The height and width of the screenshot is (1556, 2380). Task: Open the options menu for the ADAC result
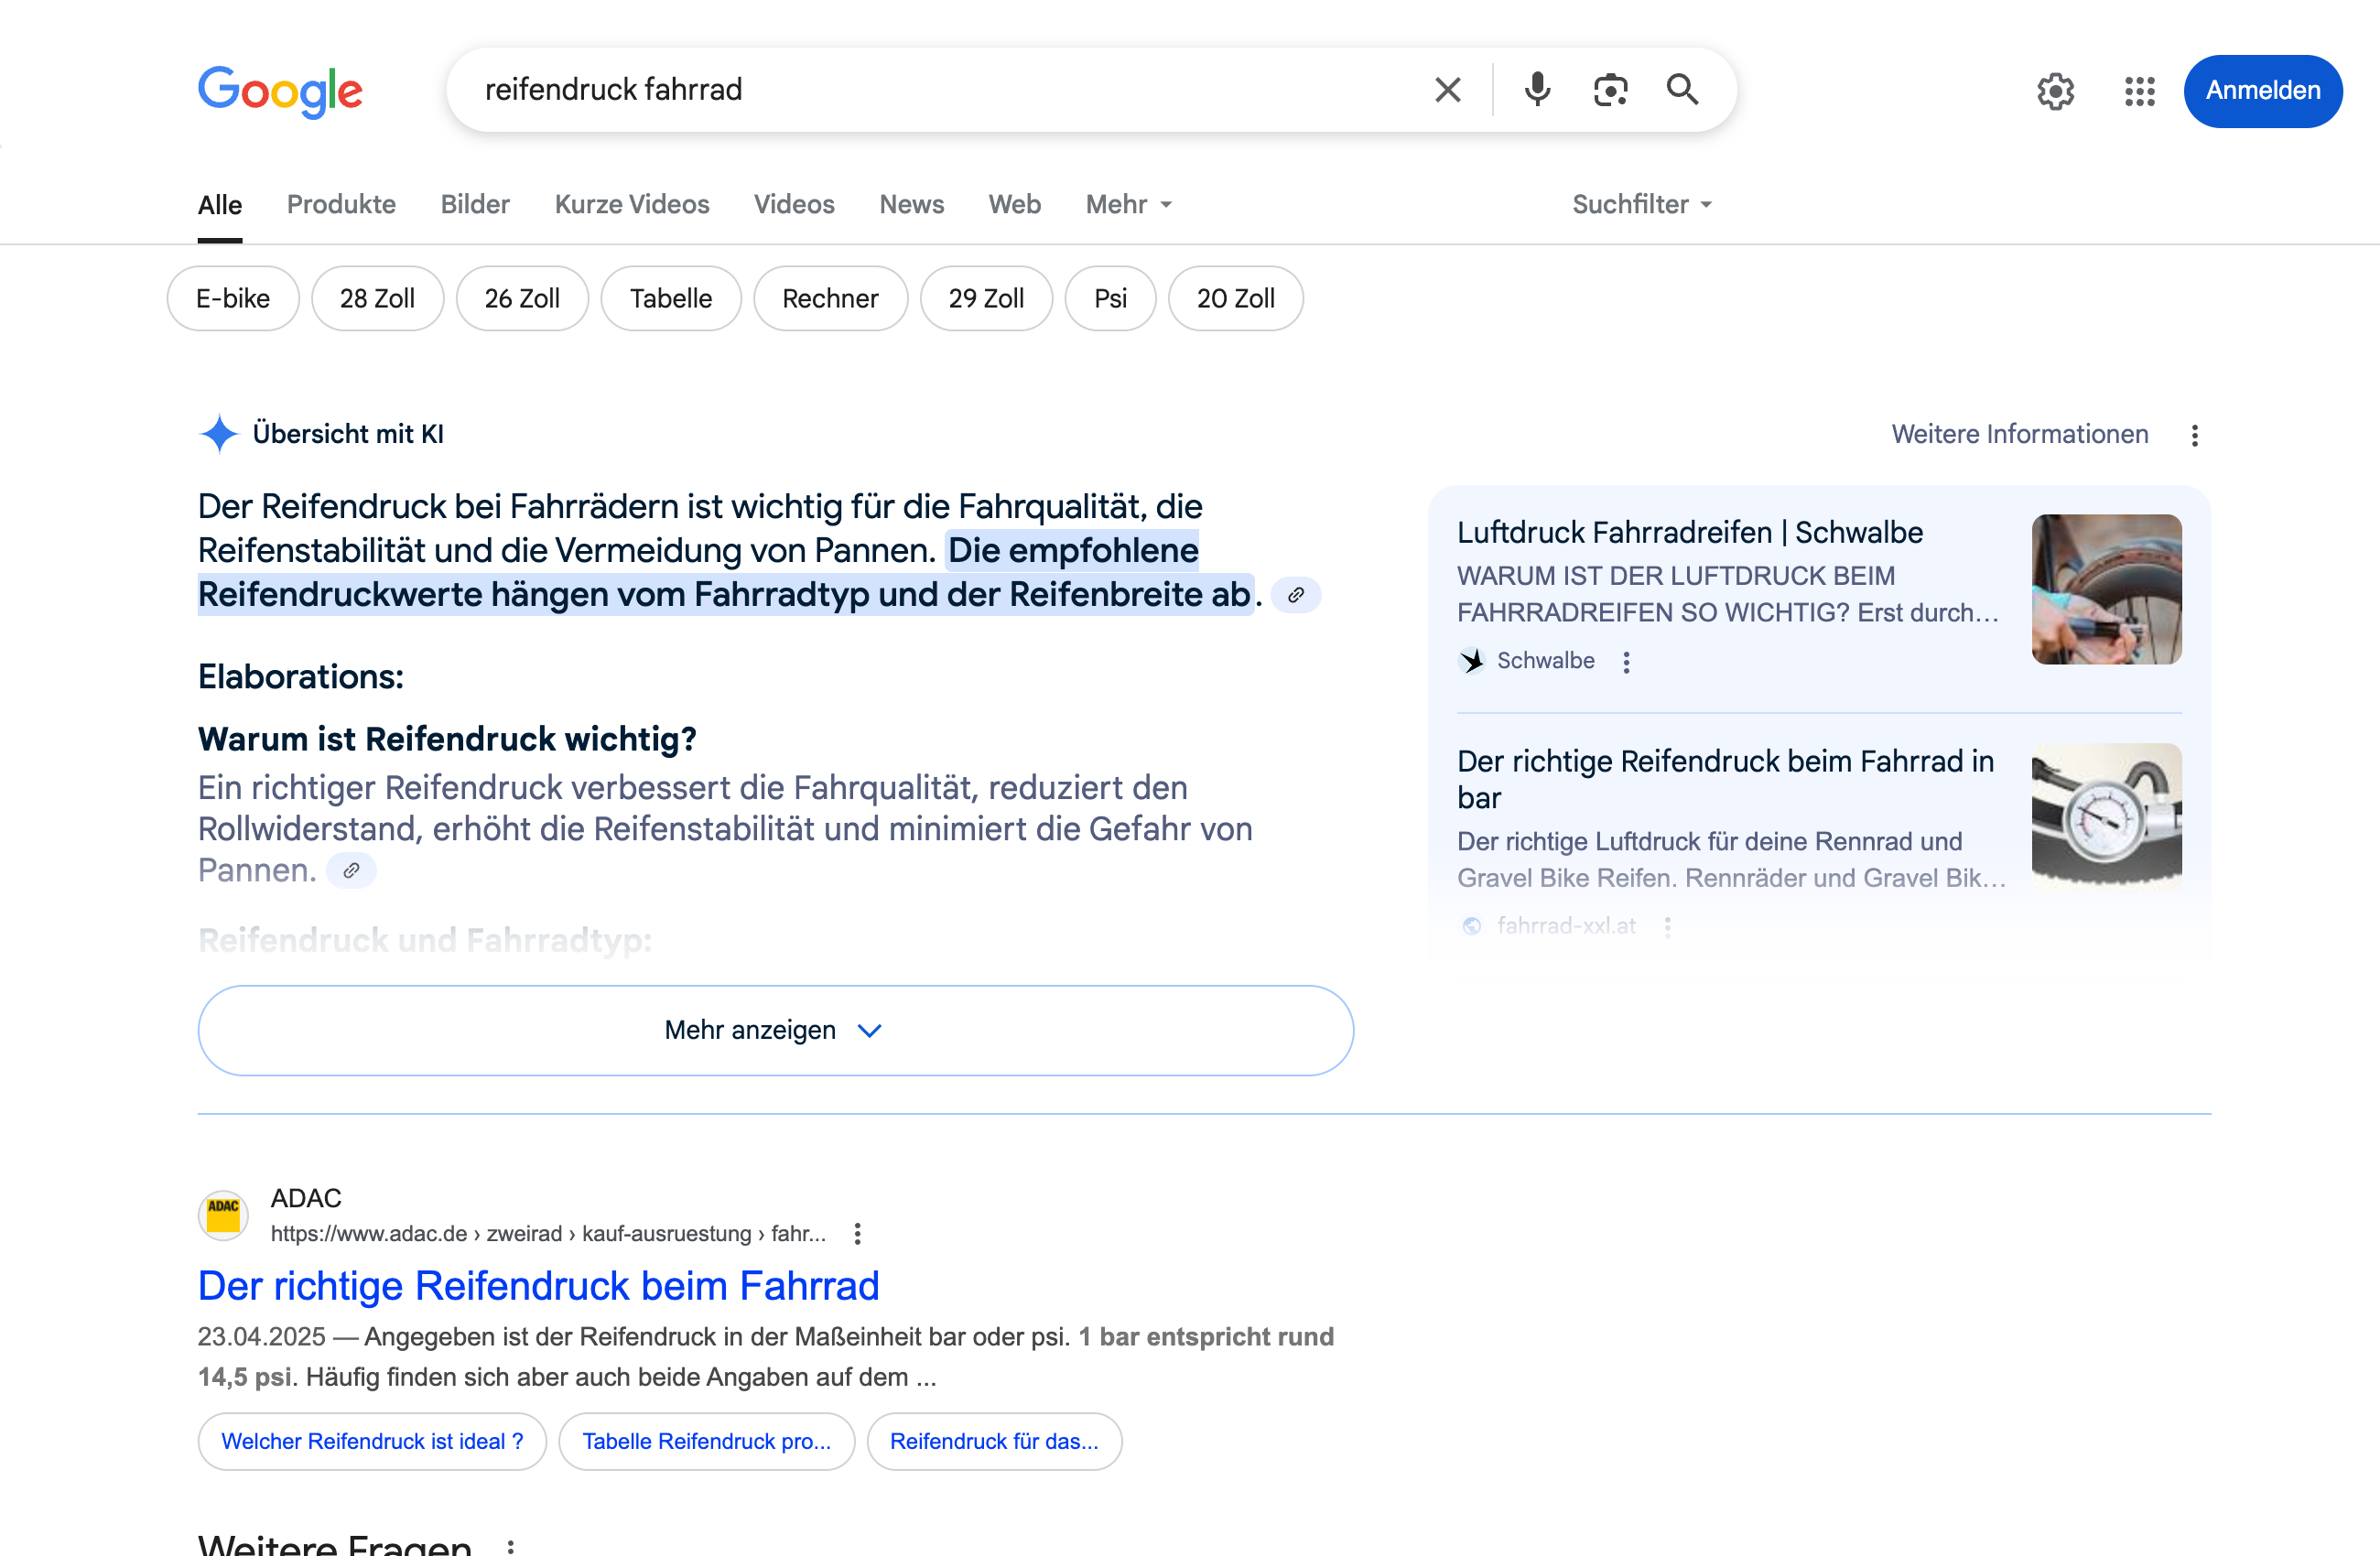pyautogui.click(x=857, y=1233)
